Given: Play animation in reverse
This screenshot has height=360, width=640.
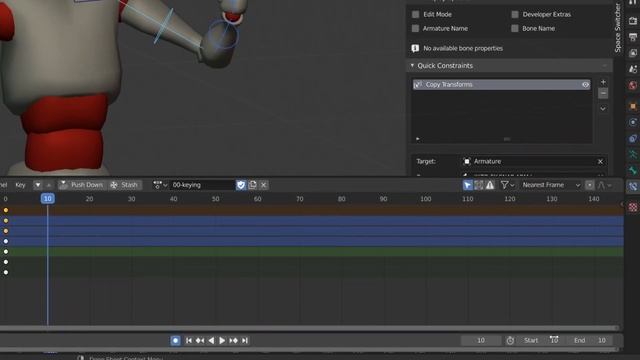Looking at the screenshot, I should (x=211, y=340).
